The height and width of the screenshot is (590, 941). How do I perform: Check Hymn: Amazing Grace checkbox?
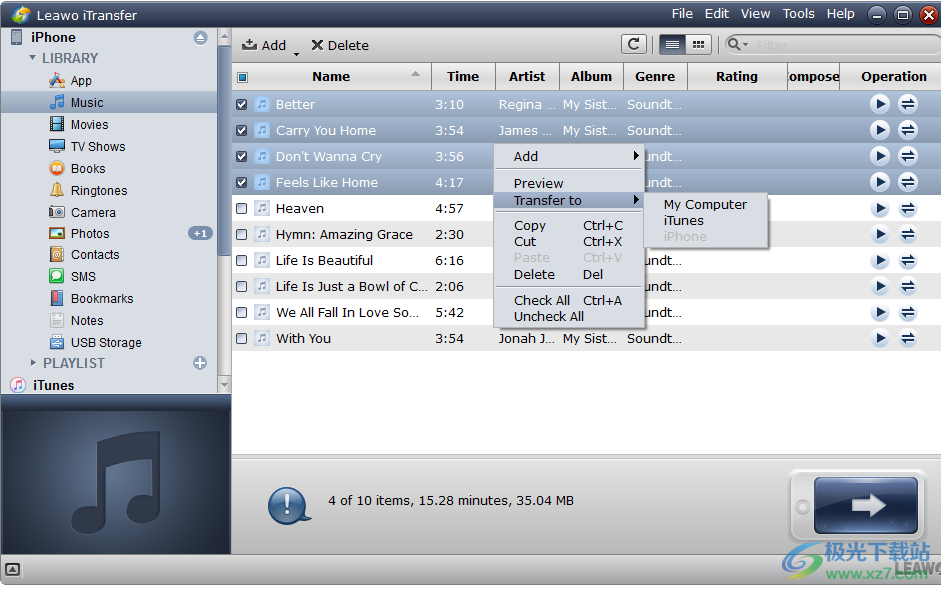pyautogui.click(x=241, y=234)
